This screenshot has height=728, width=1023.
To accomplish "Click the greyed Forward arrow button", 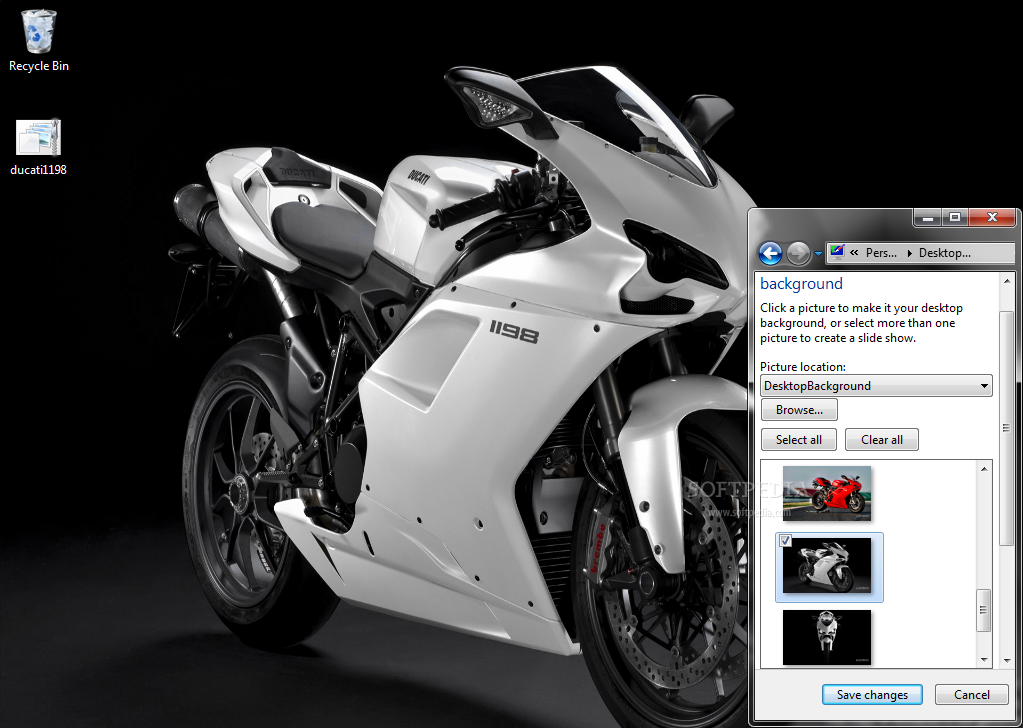I will (x=798, y=253).
